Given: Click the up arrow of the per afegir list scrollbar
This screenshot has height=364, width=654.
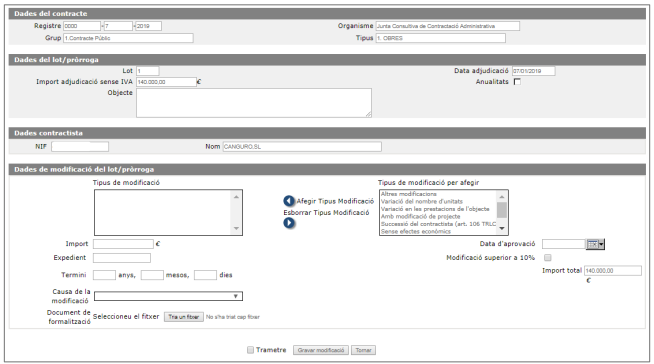Looking at the screenshot, I should click(502, 196).
